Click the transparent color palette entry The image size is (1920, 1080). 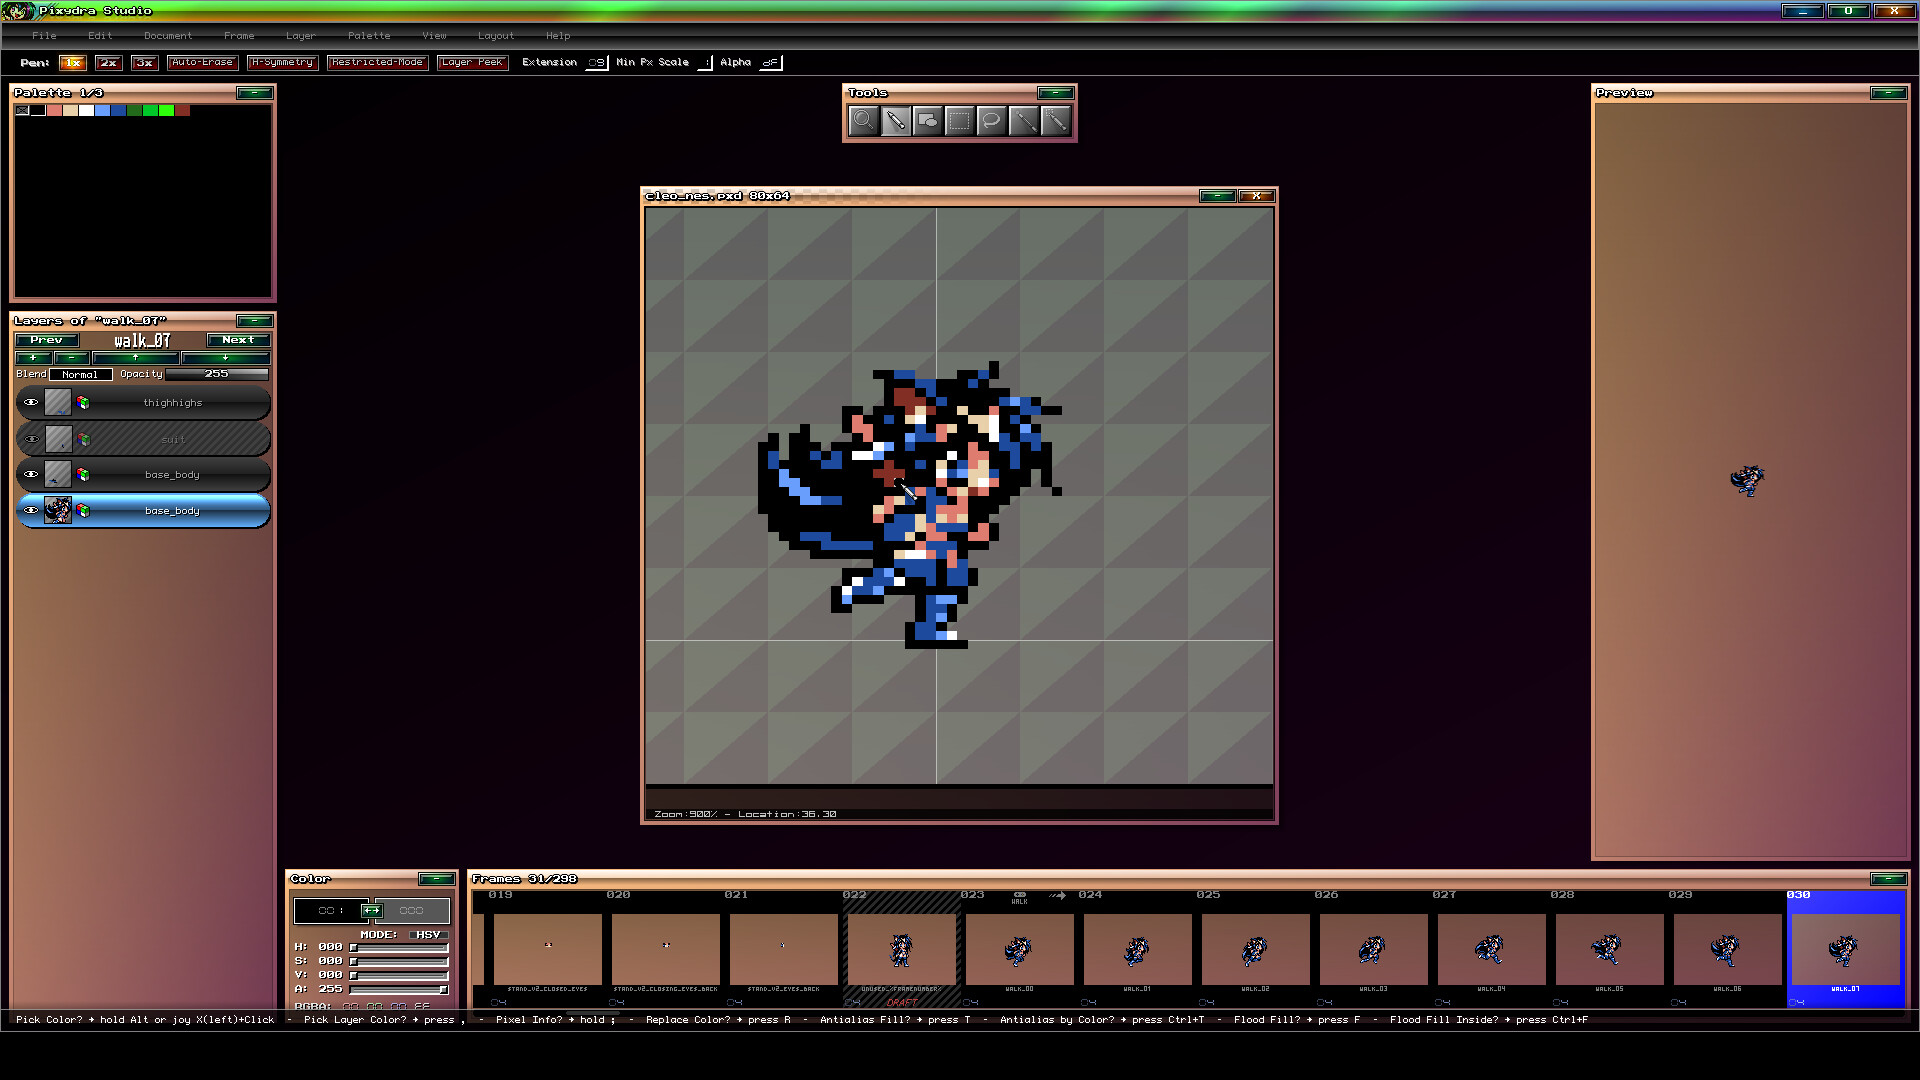pyautogui.click(x=22, y=110)
